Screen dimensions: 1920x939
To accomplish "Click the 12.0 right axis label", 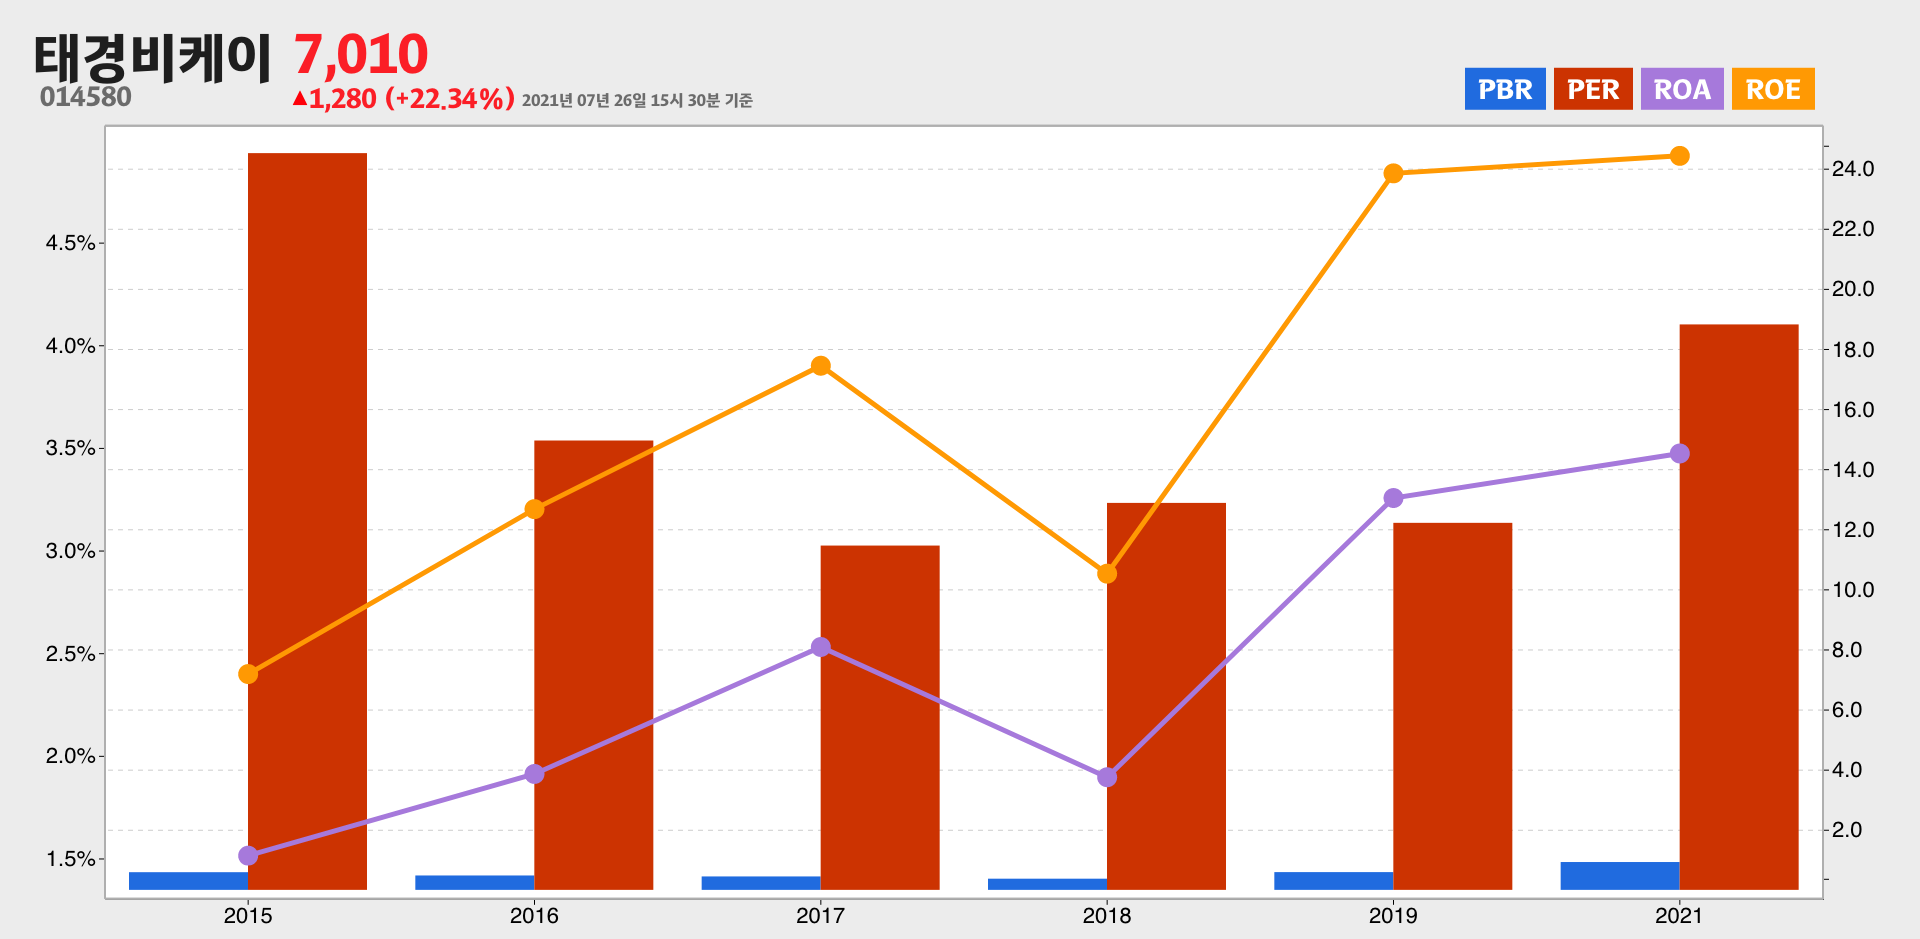I will coord(1853,530).
